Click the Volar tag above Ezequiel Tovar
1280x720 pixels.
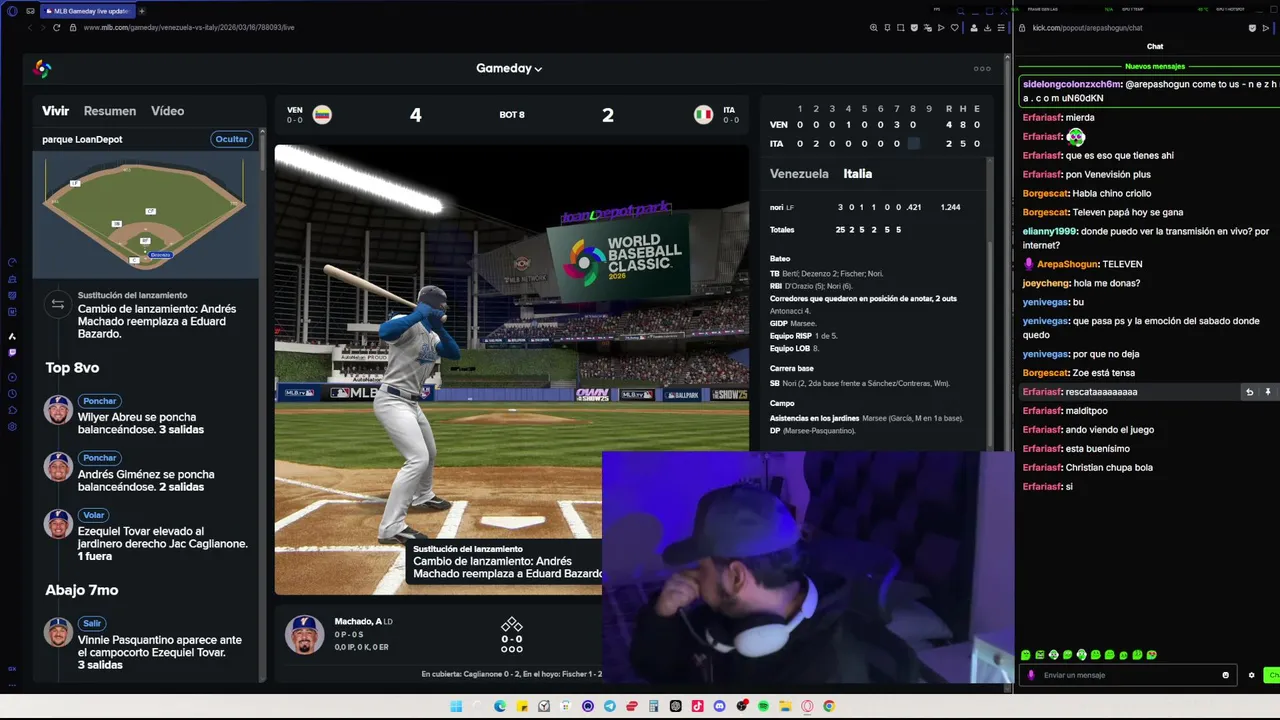coord(93,515)
